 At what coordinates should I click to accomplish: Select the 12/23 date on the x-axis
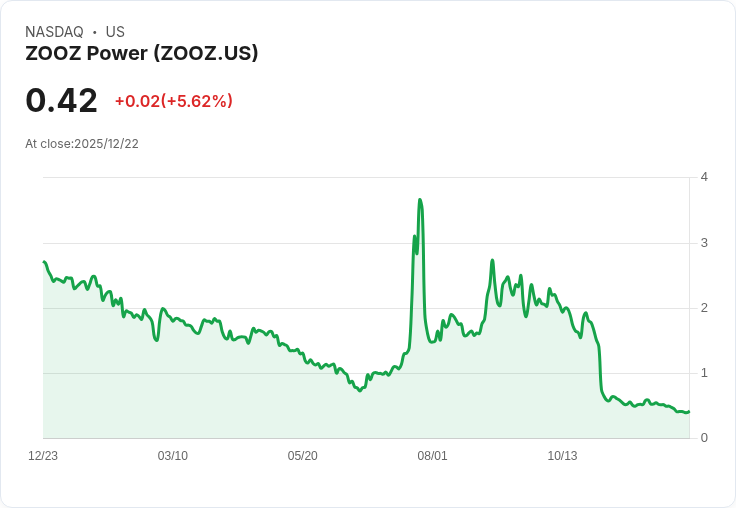click(43, 456)
